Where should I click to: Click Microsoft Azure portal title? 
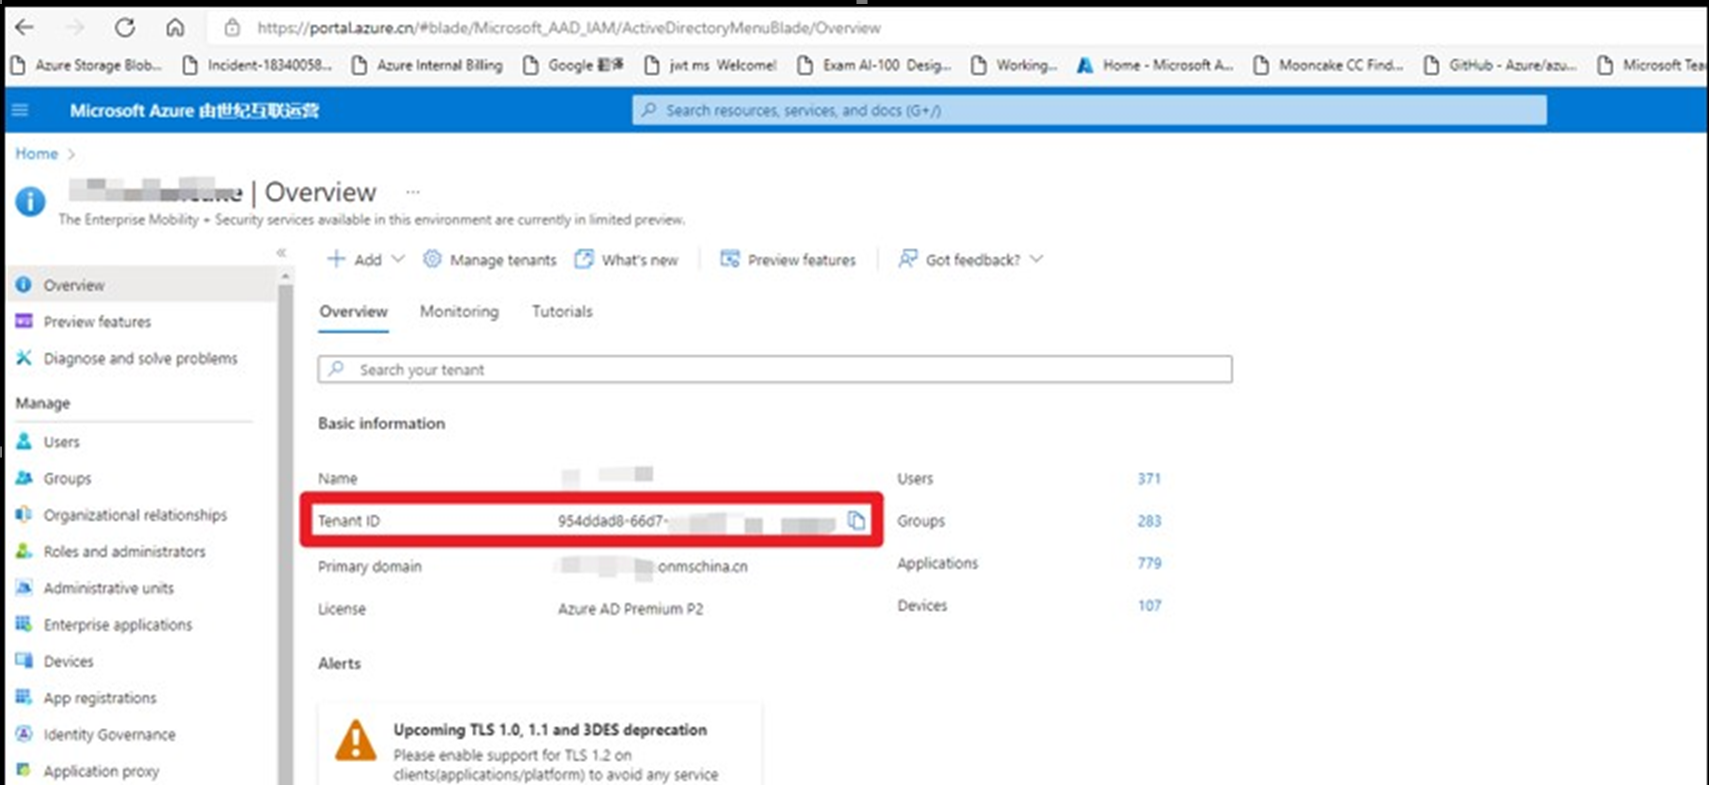tap(194, 110)
